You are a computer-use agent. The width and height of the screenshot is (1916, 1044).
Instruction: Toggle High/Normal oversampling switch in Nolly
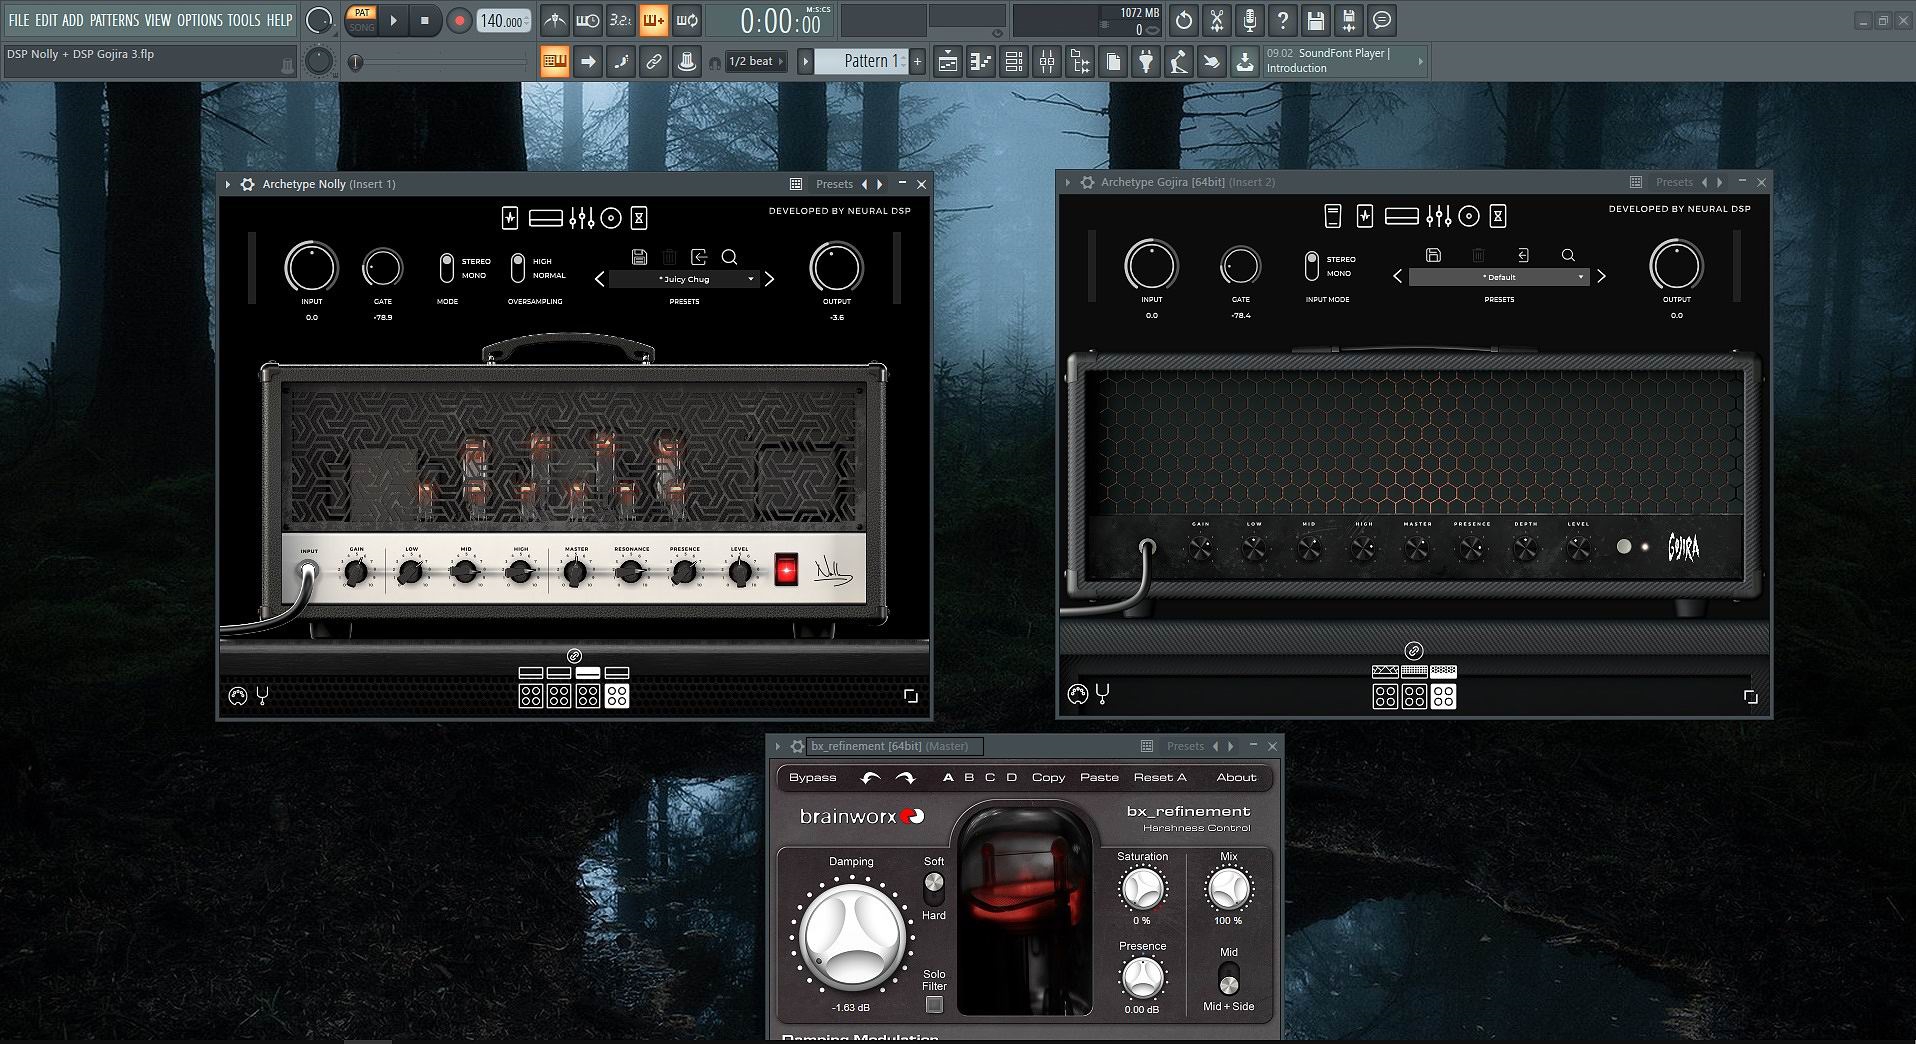click(x=517, y=268)
